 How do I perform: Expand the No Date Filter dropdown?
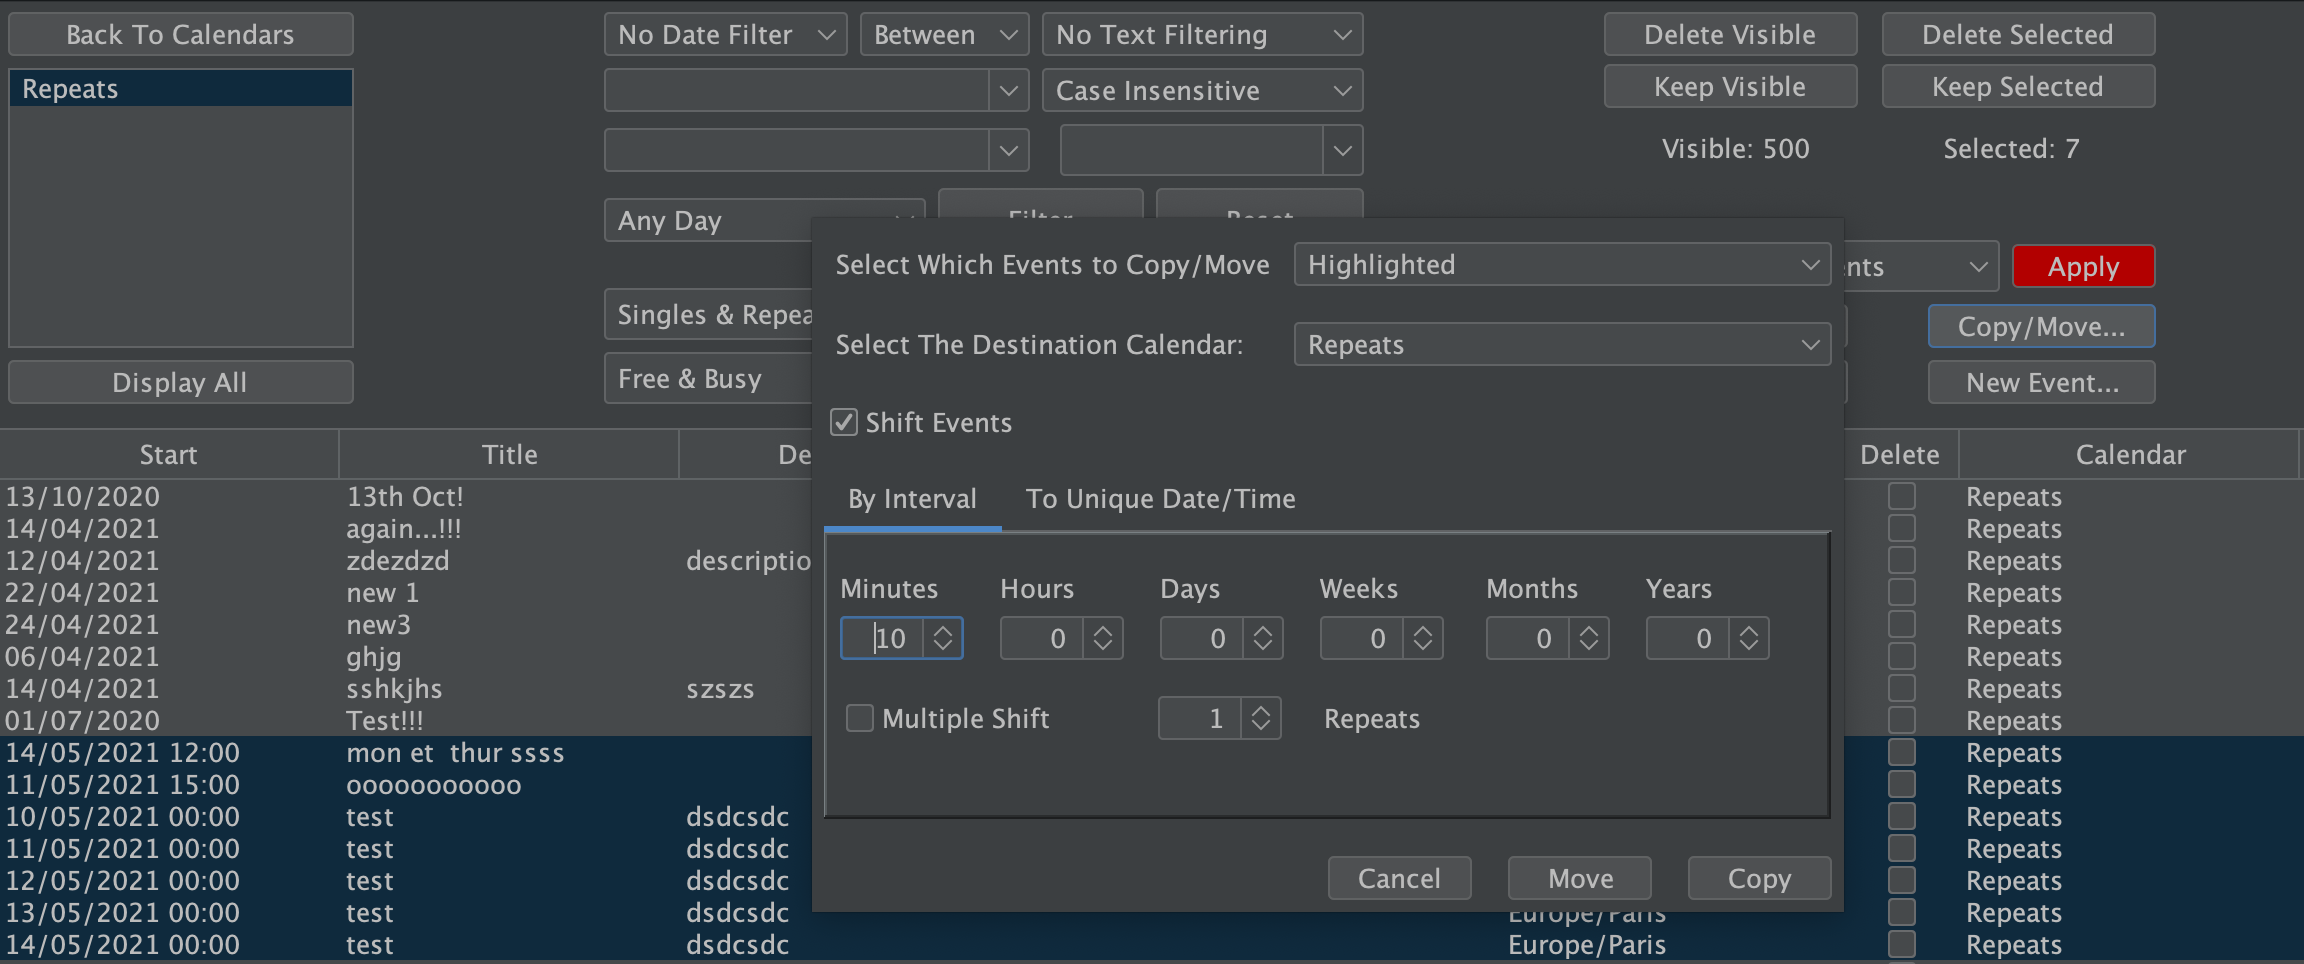click(x=724, y=33)
